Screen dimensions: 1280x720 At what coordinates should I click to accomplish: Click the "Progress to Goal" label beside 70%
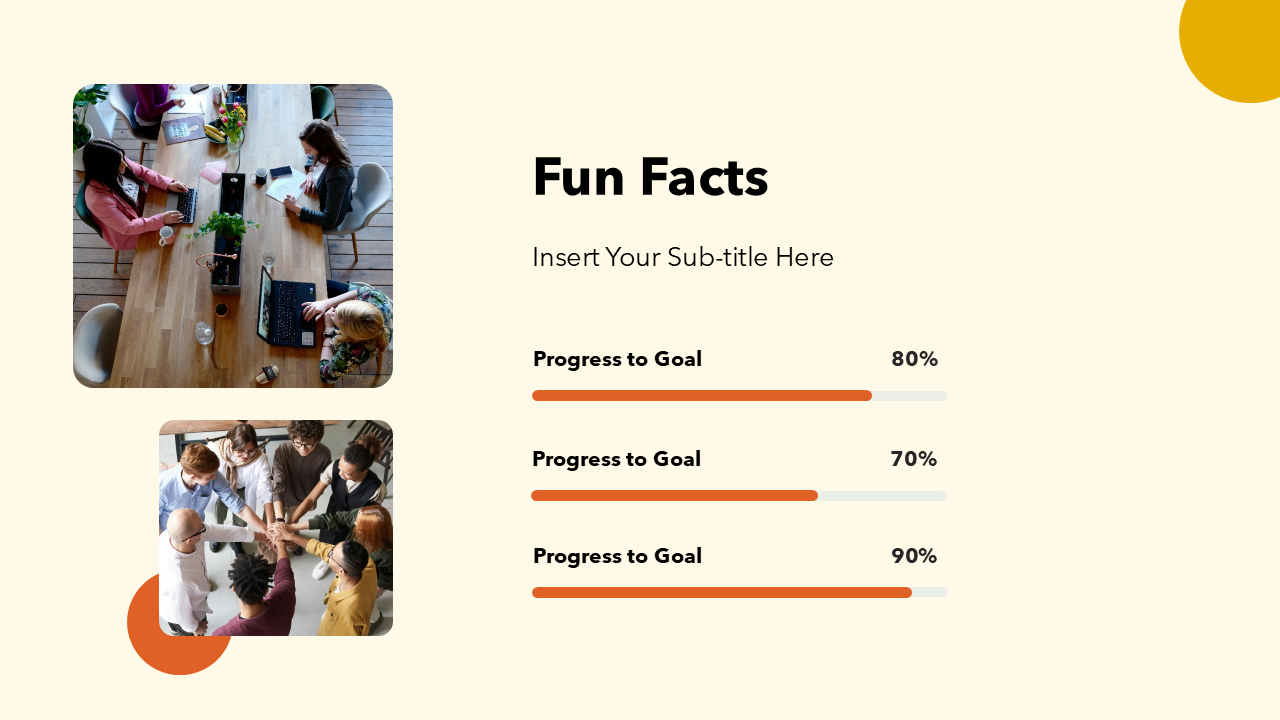click(x=616, y=459)
